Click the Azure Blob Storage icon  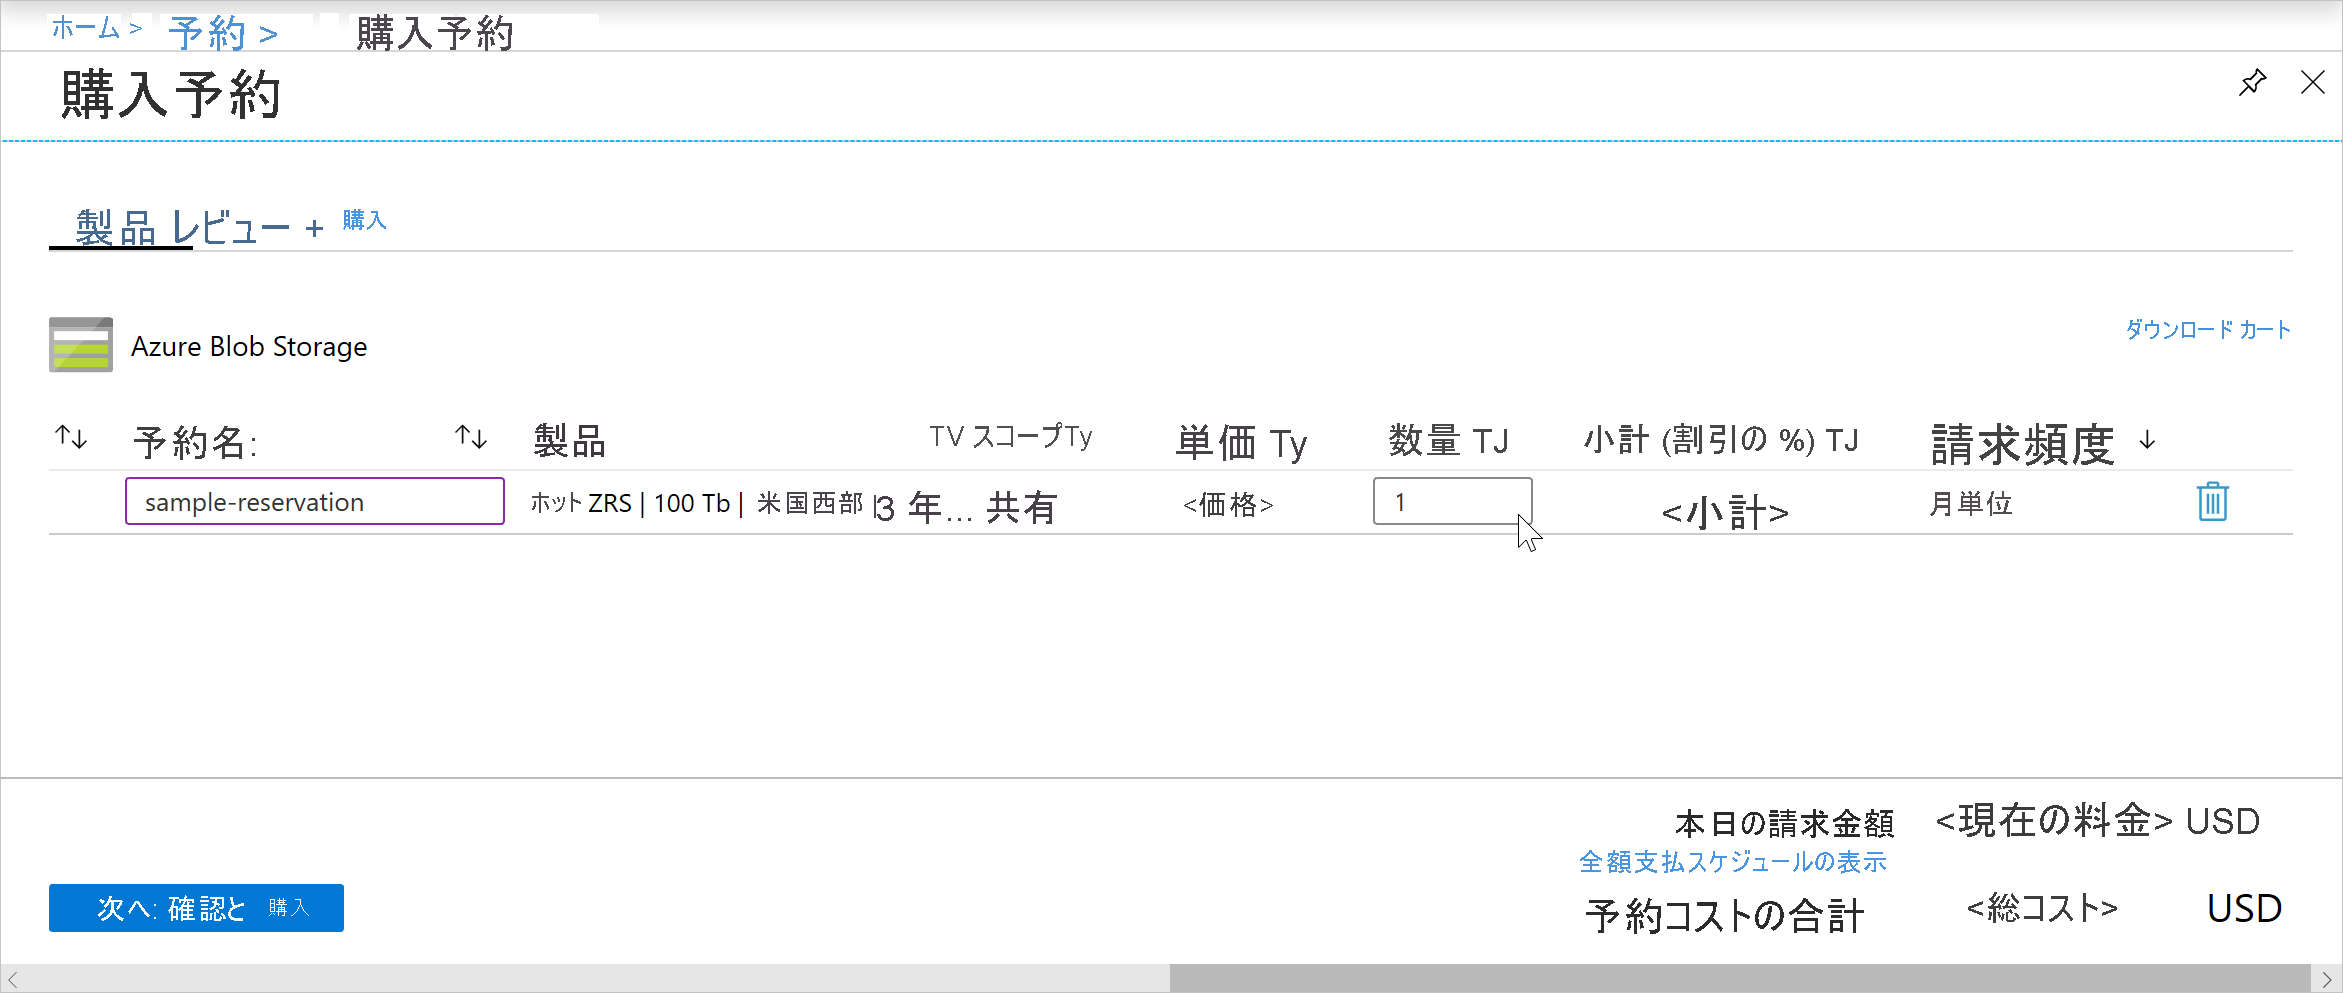80,345
